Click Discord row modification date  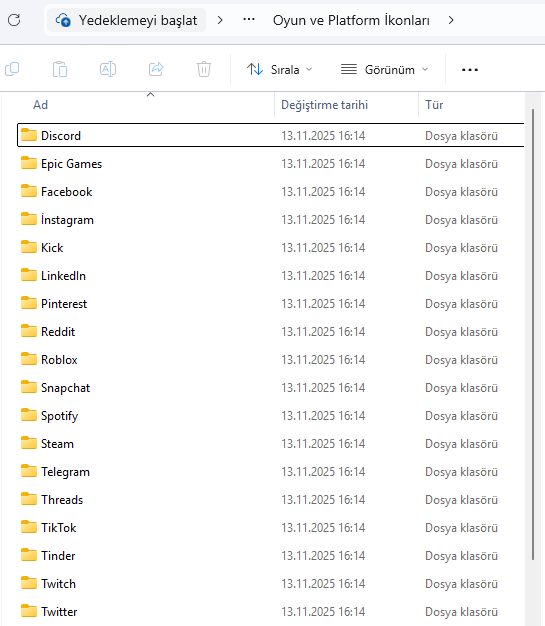323,135
